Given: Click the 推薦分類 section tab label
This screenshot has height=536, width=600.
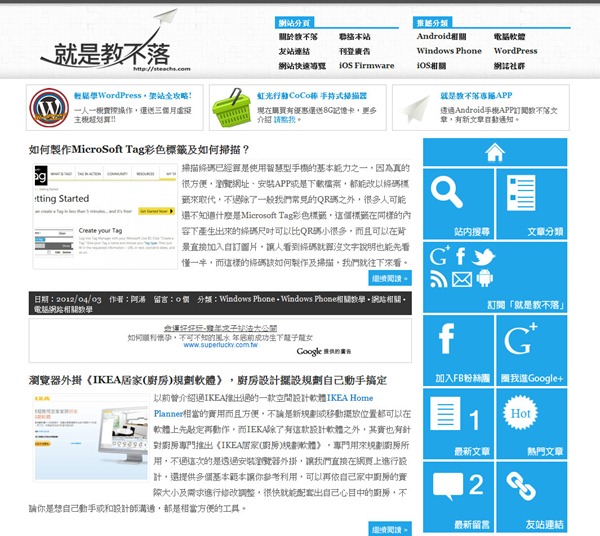Looking at the screenshot, I should point(432,23).
